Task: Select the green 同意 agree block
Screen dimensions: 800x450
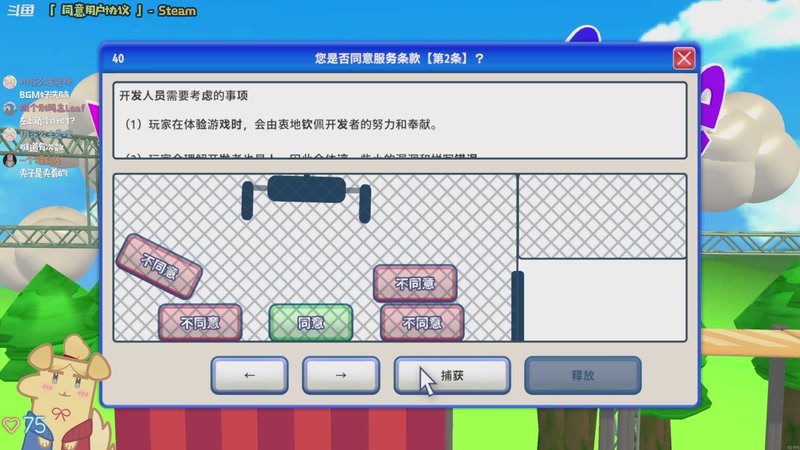Action: [311, 322]
